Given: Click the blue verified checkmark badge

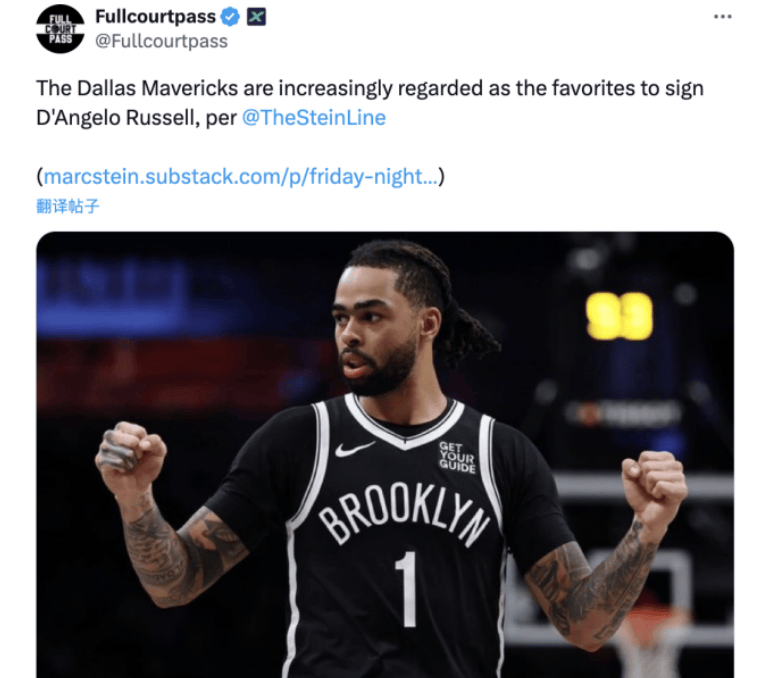Looking at the screenshot, I should tap(230, 17).
